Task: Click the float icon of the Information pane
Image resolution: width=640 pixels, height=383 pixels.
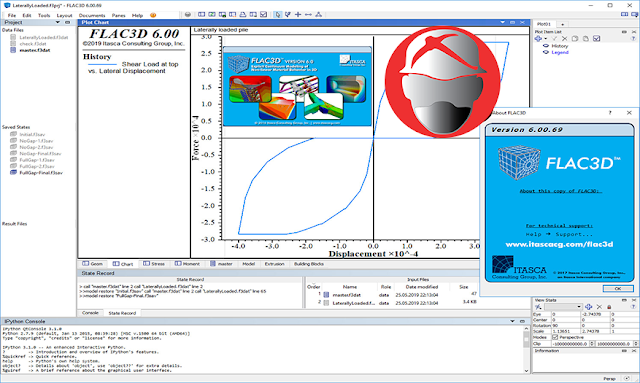Action: click(x=624, y=351)
